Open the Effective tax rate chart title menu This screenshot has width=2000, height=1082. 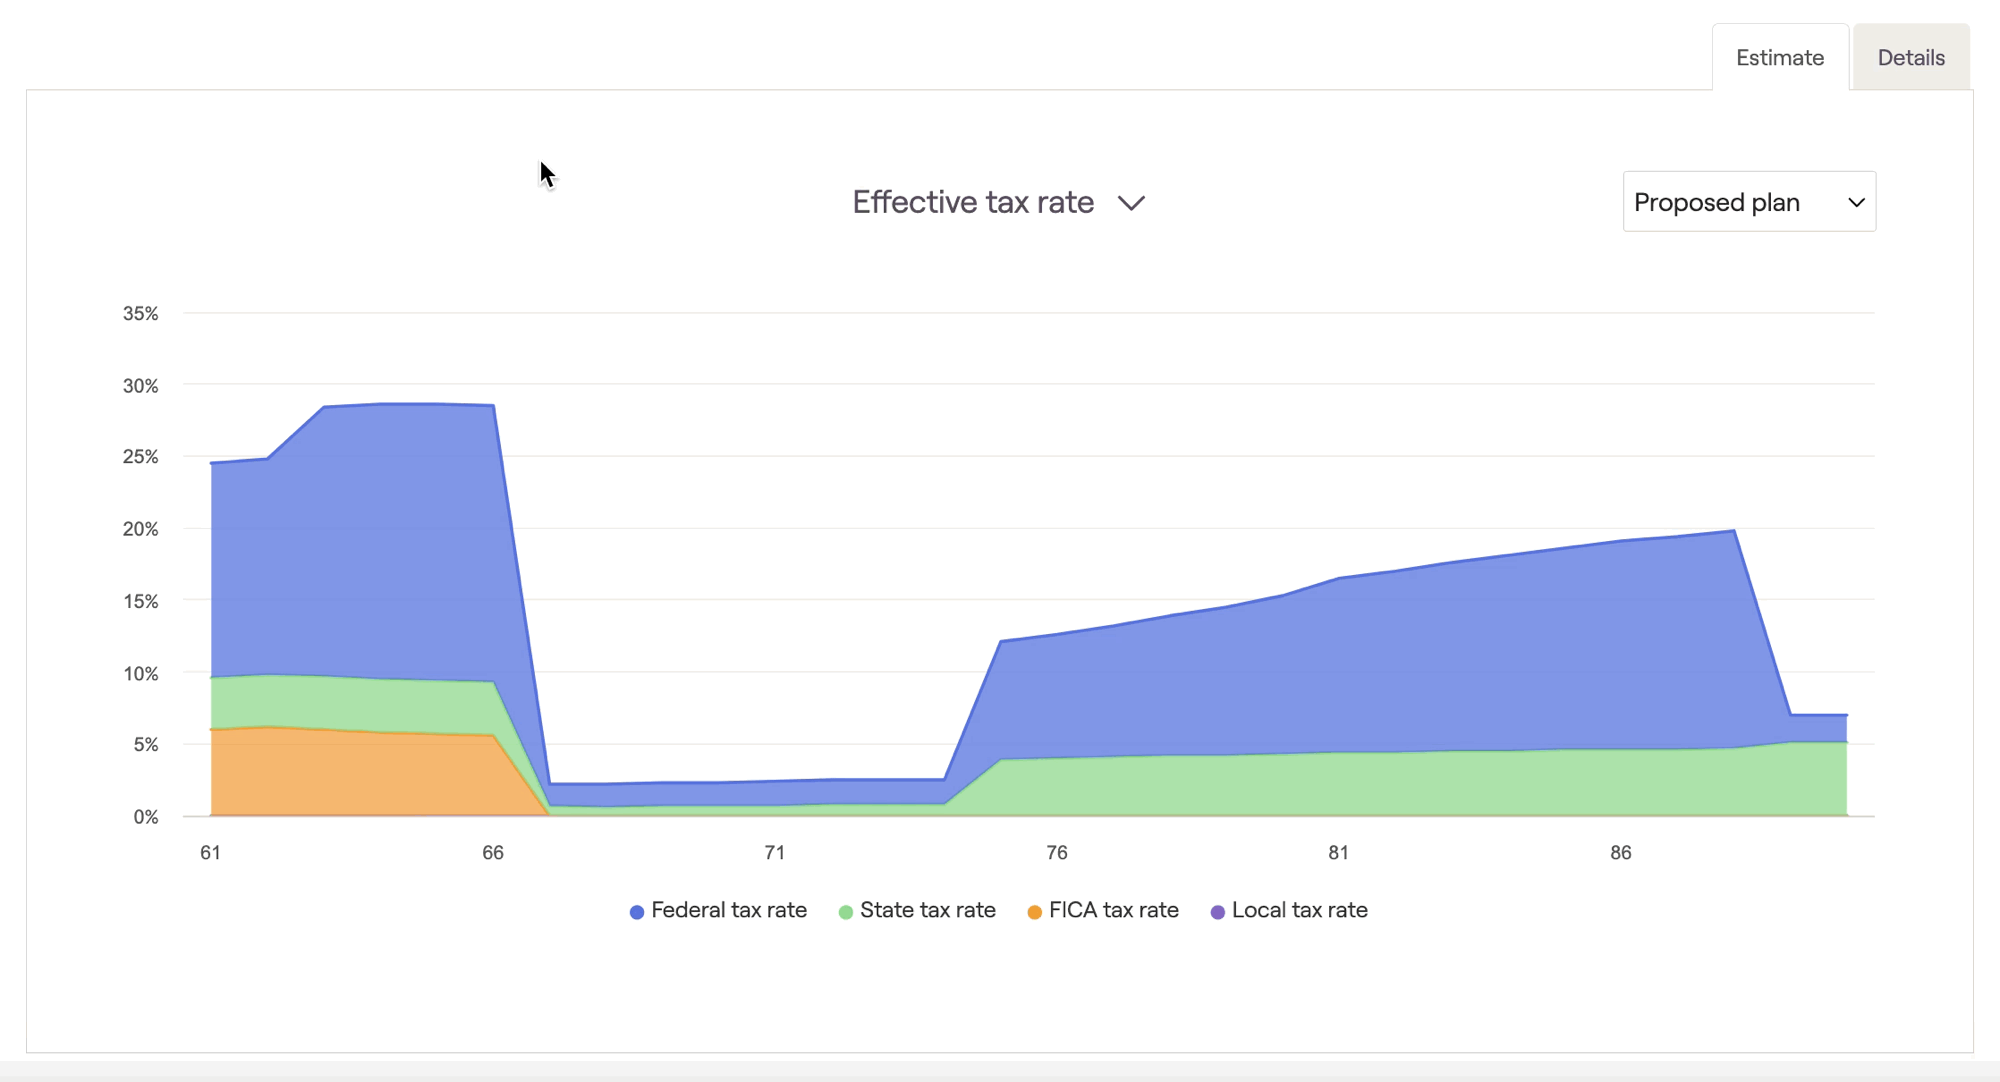(973, 202)
